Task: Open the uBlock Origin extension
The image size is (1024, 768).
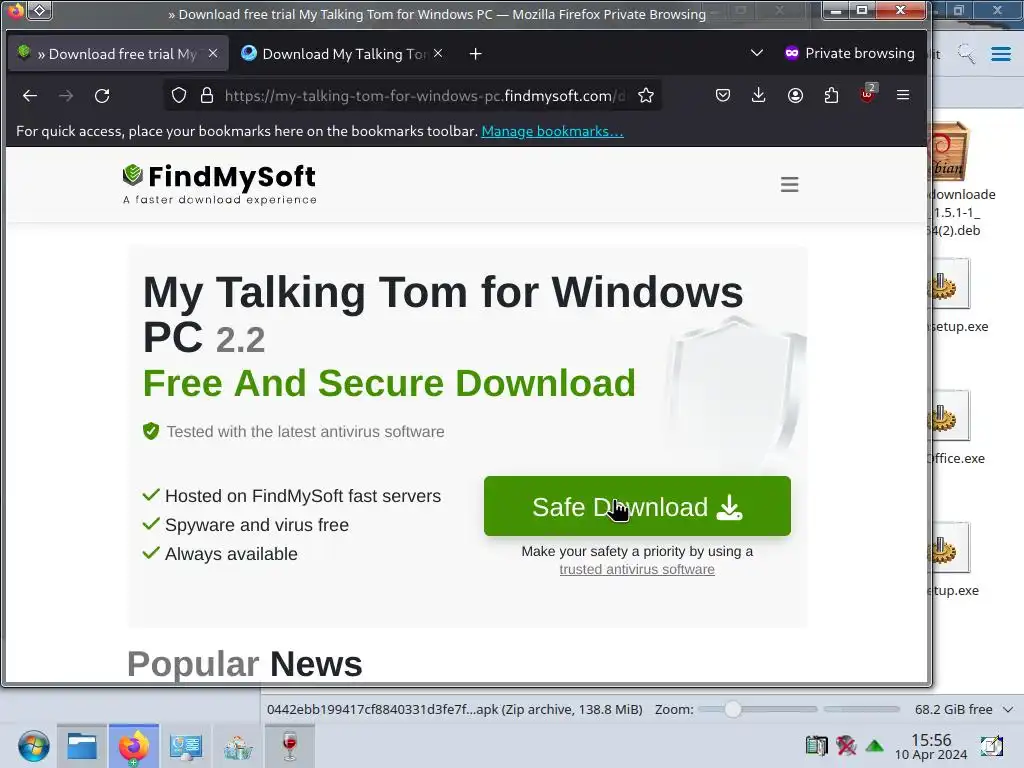Action: pyautogui.click(x=867, y=94)
